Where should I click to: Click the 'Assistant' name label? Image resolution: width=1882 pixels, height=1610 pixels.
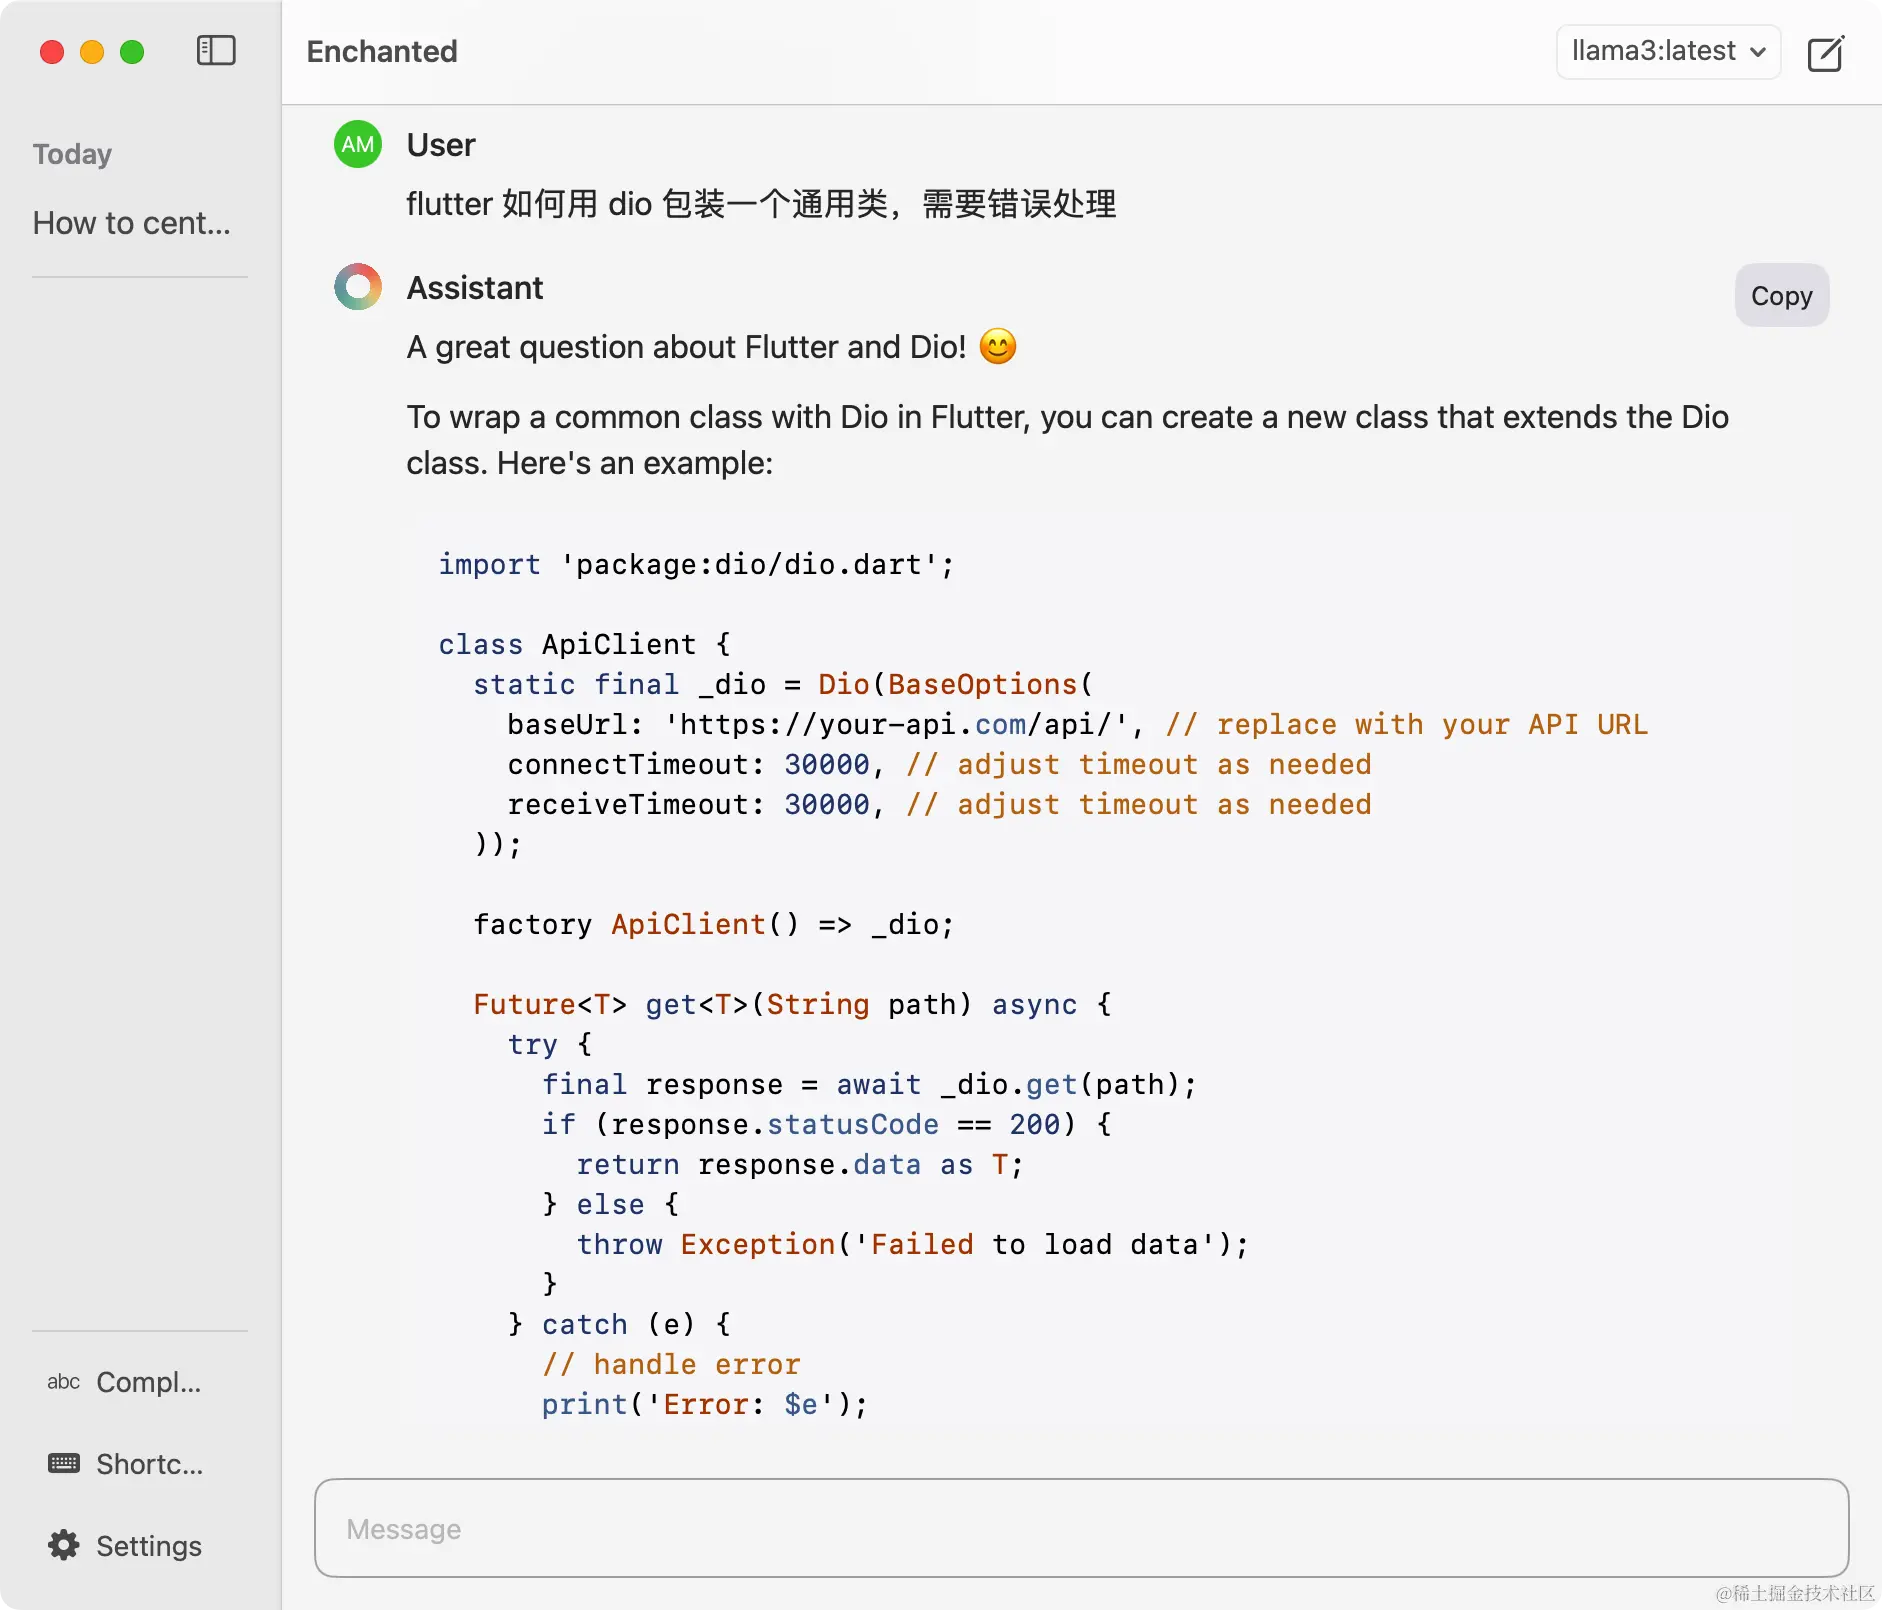pyautogui.click(x=475, y=288)
